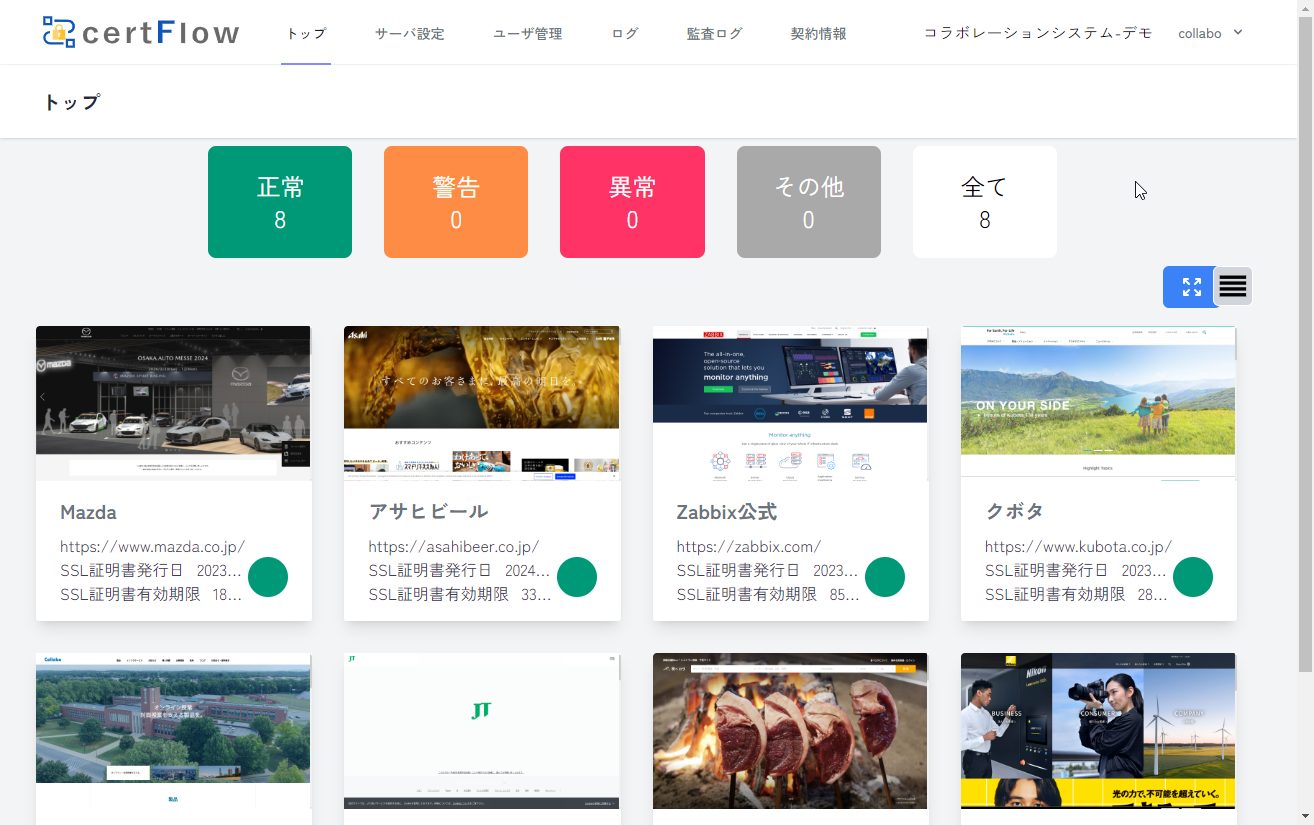Click the トップ page heading
The image size is (1314, 825).
coord(72,102)
